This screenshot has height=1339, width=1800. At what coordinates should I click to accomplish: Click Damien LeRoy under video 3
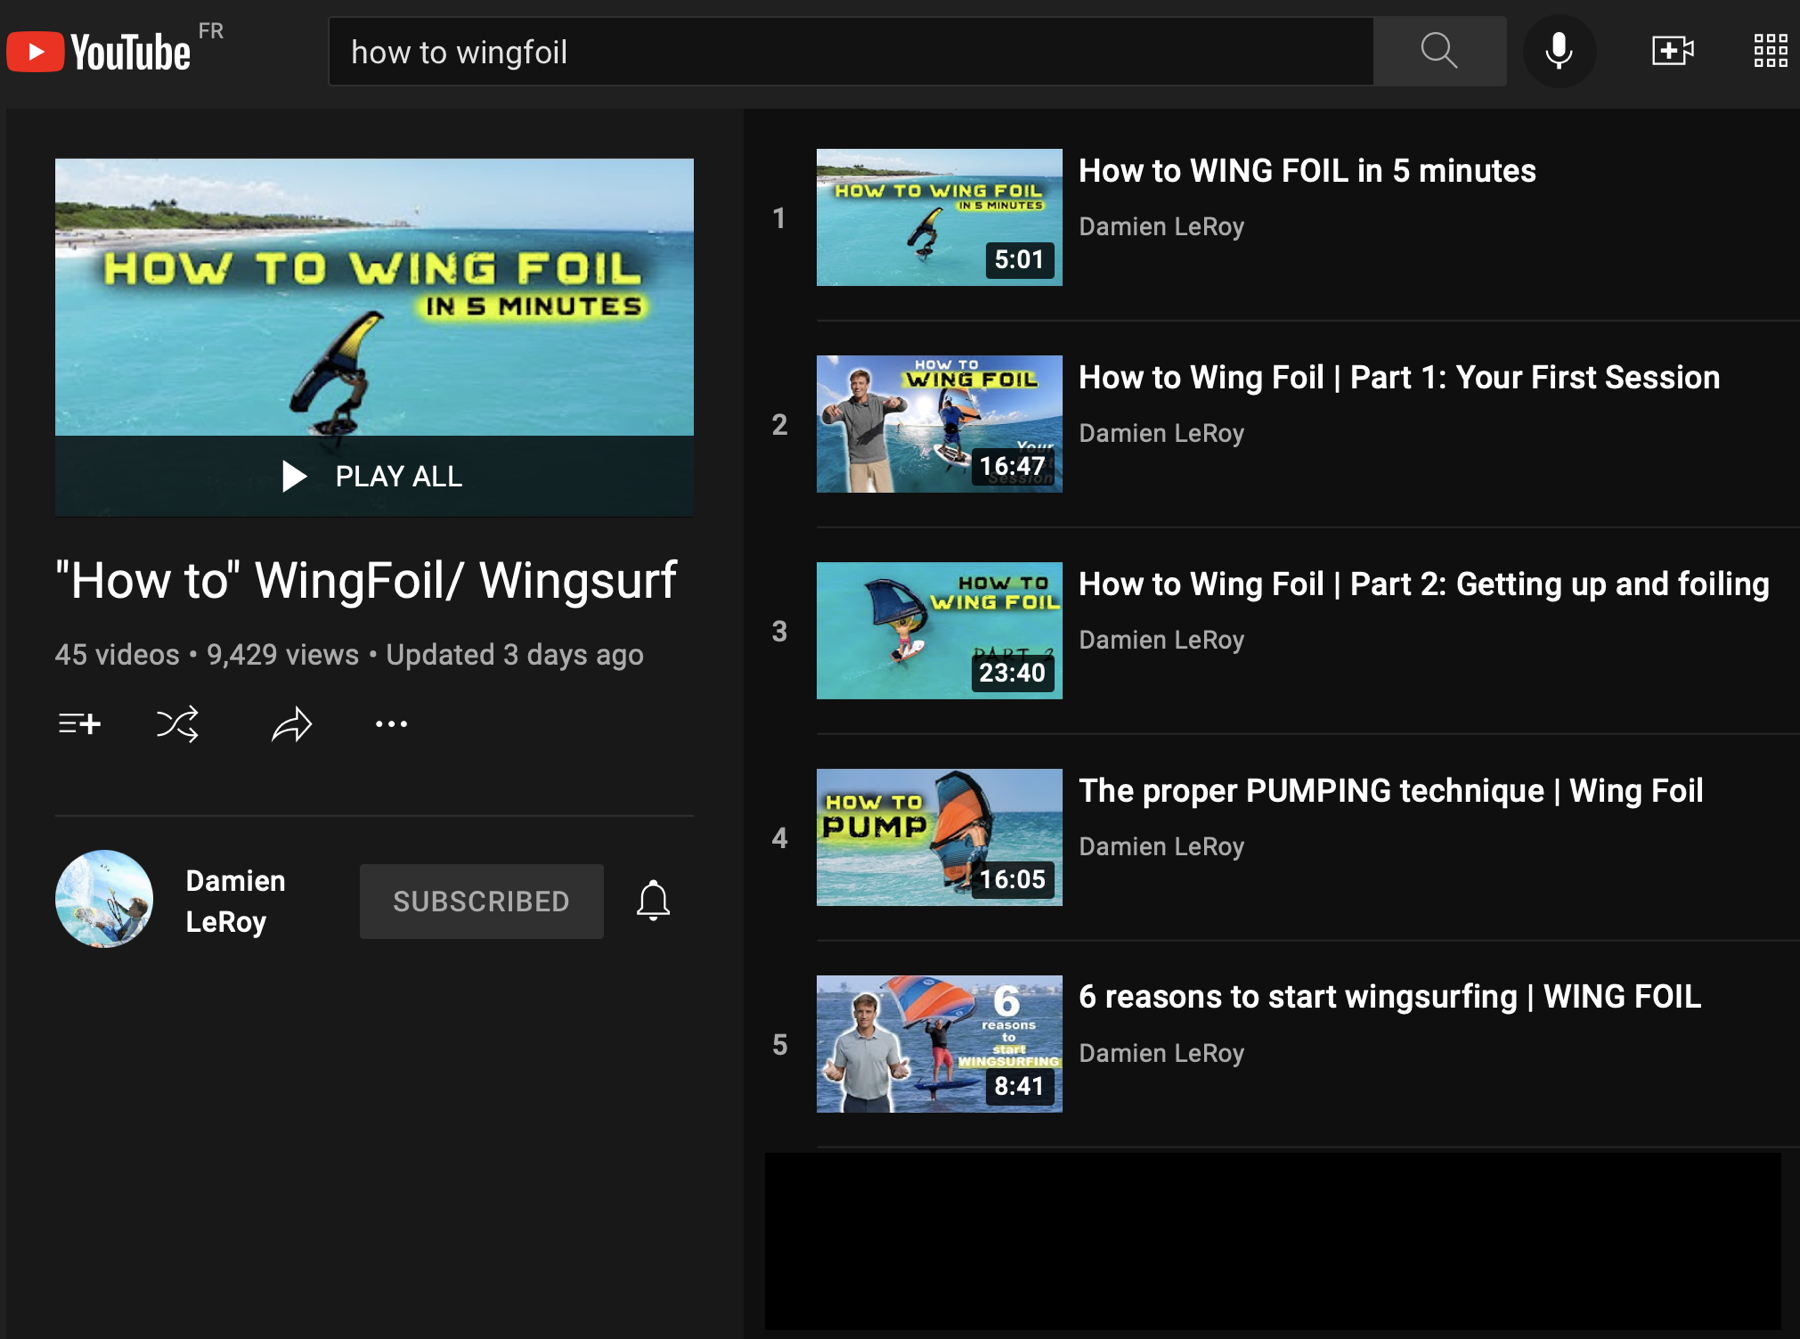[x=1161, y=640]
